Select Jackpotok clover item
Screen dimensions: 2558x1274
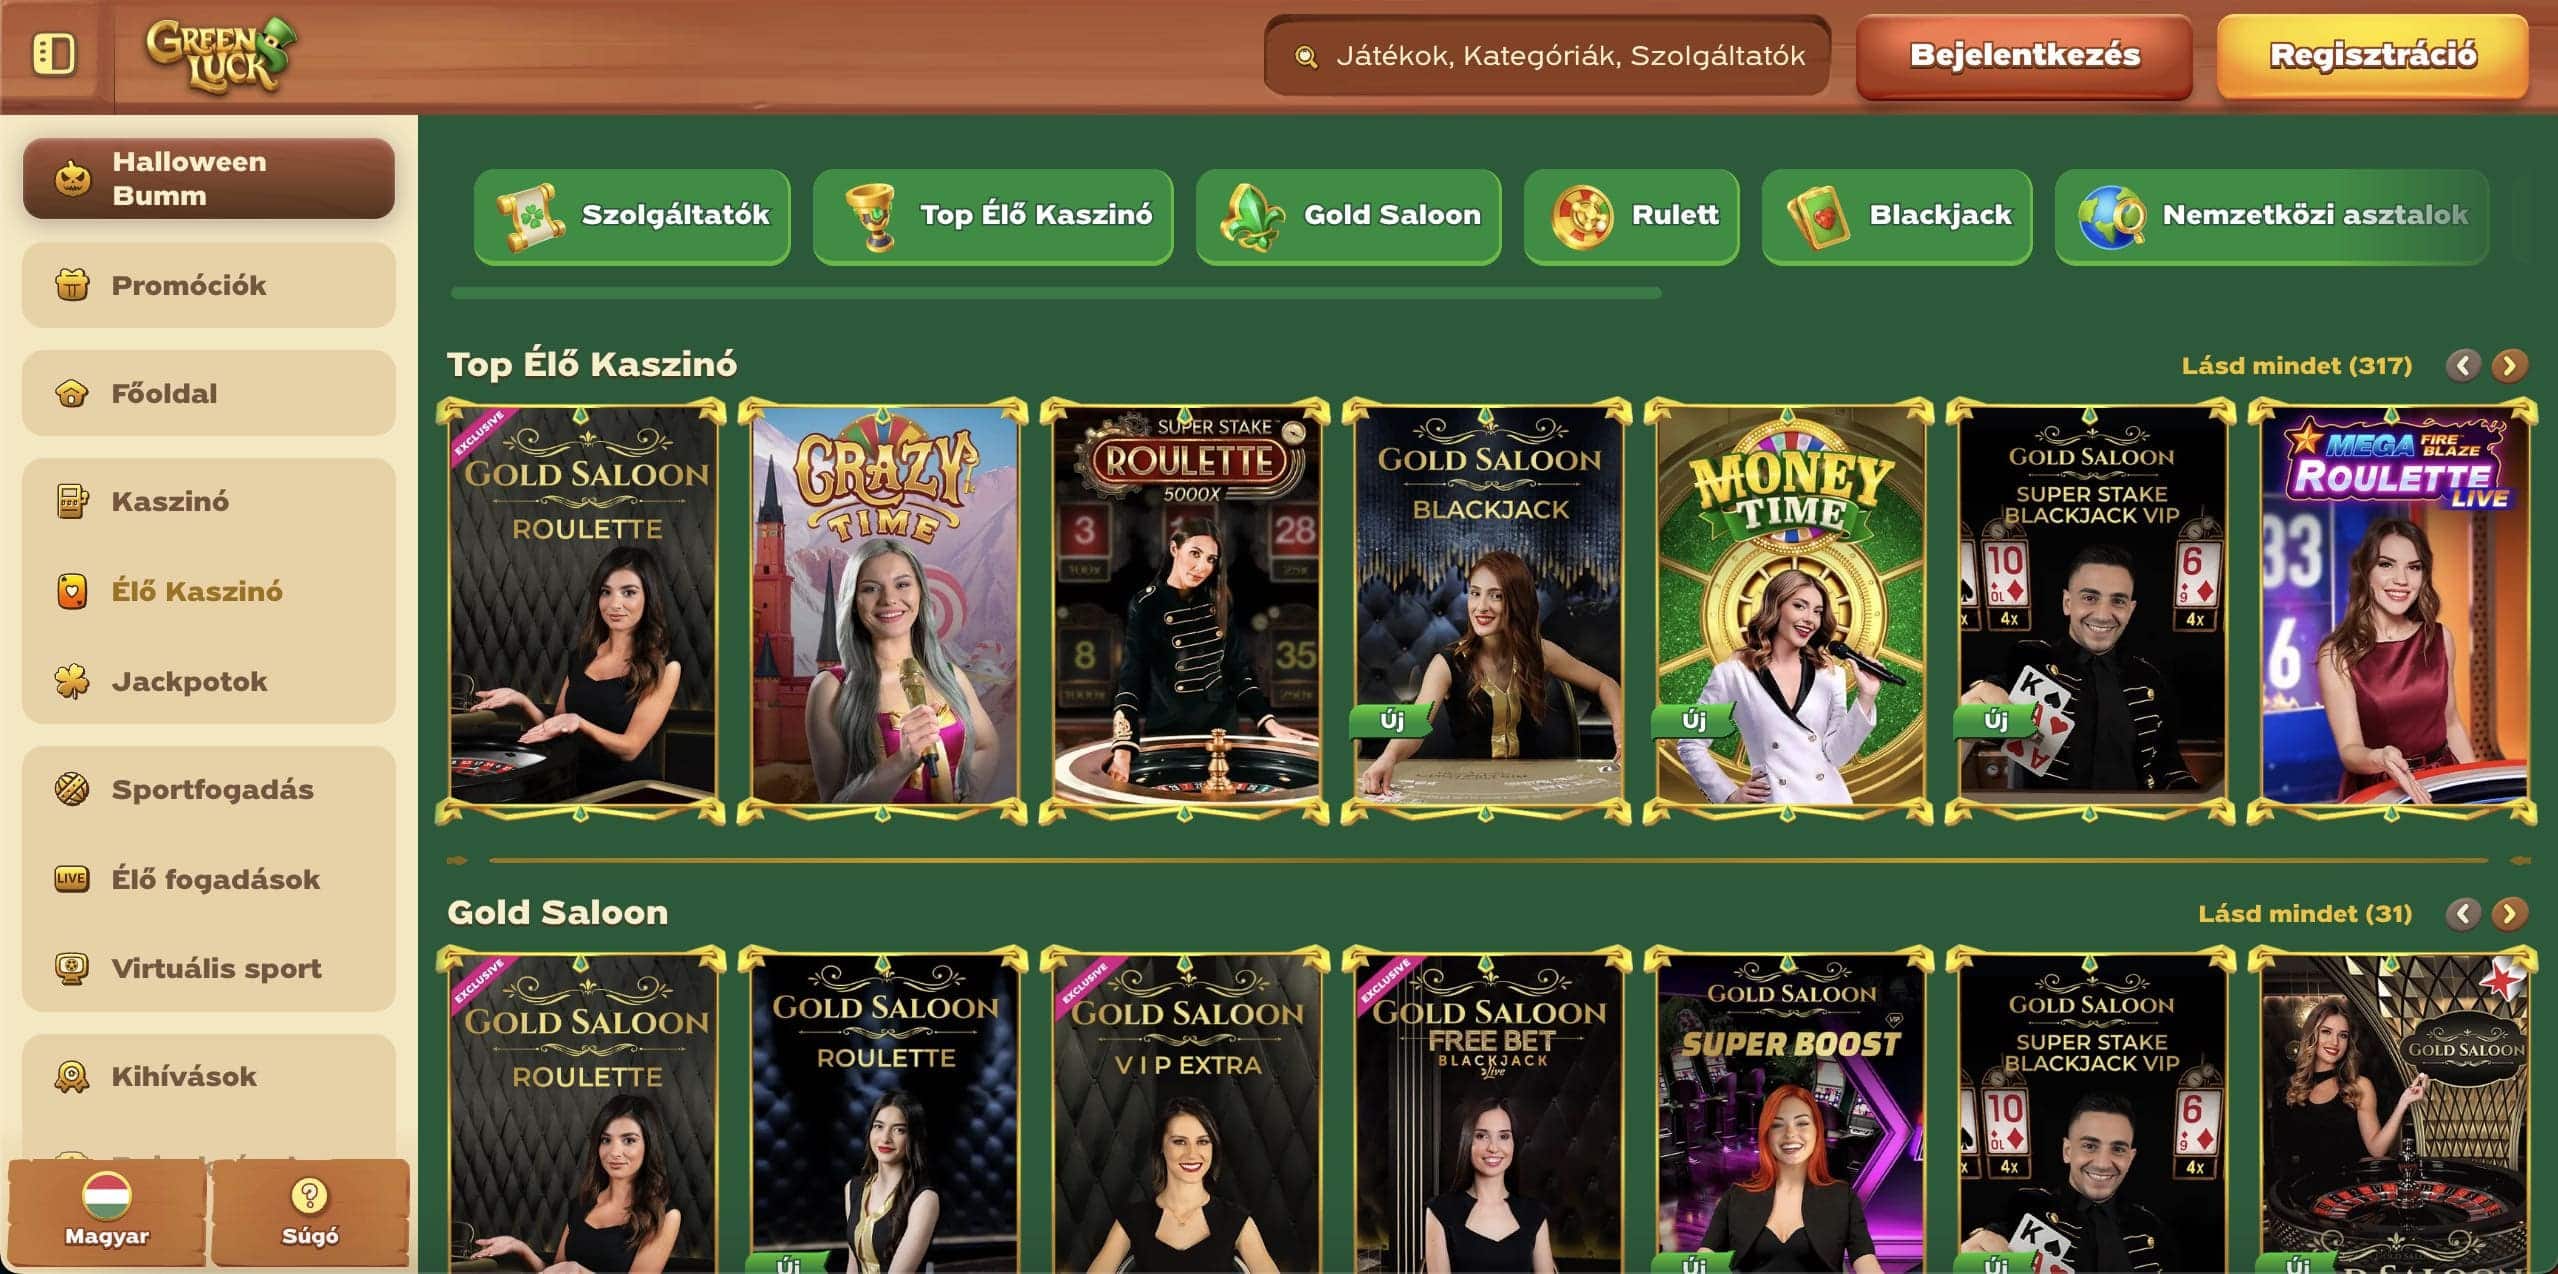209,681
